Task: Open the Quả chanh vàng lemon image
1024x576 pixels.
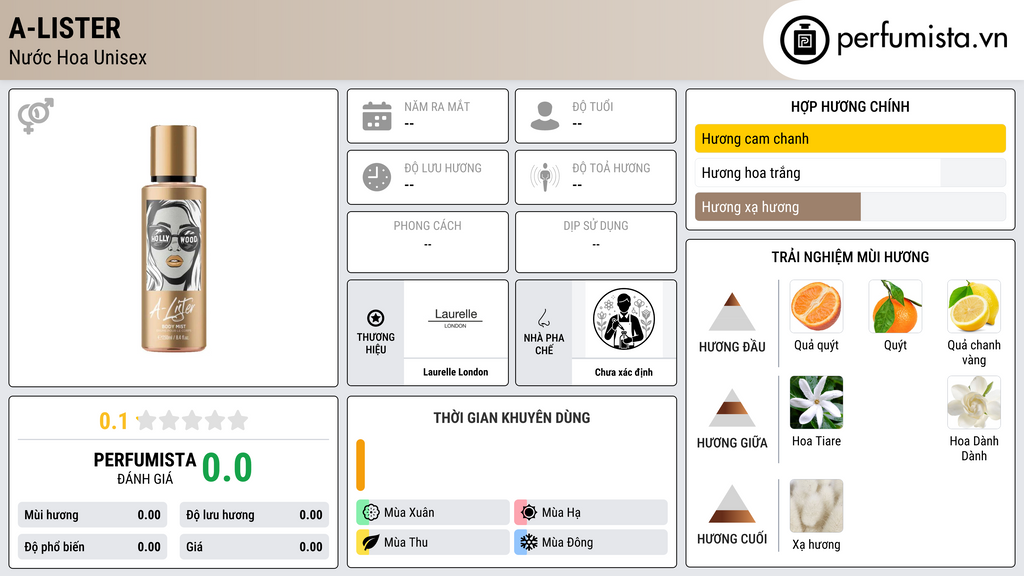Action: (x=974, y=306)
